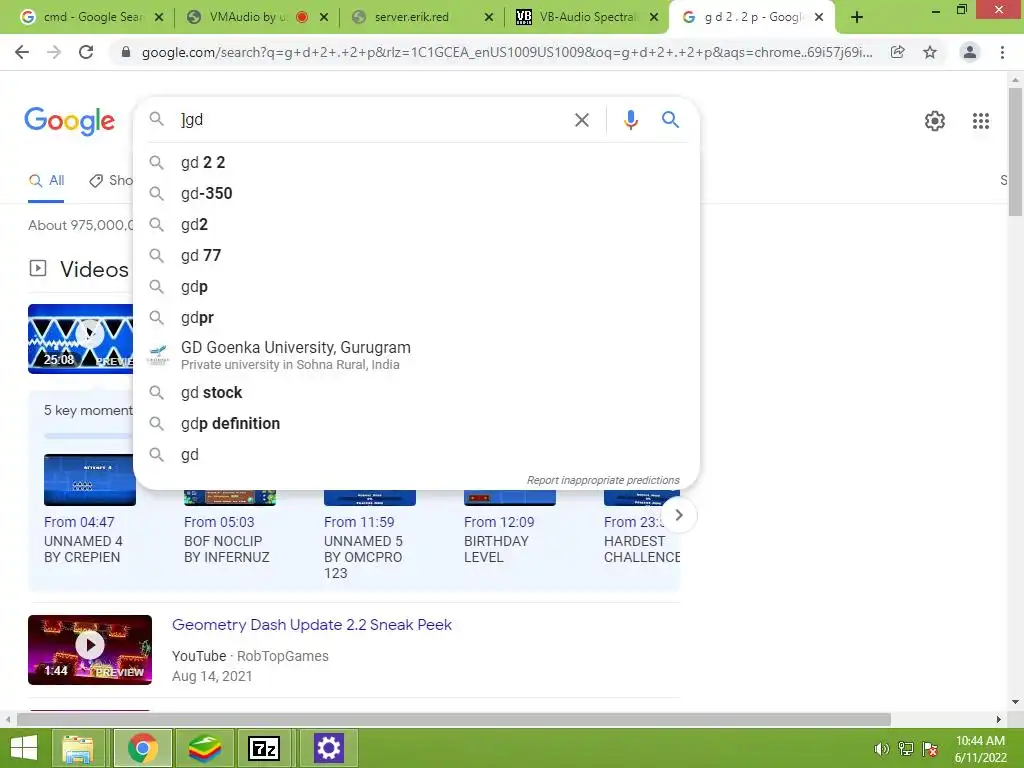Open BlueStacks from the taskbar
Screen dimensions: 1024x768
tap(204, 748)
